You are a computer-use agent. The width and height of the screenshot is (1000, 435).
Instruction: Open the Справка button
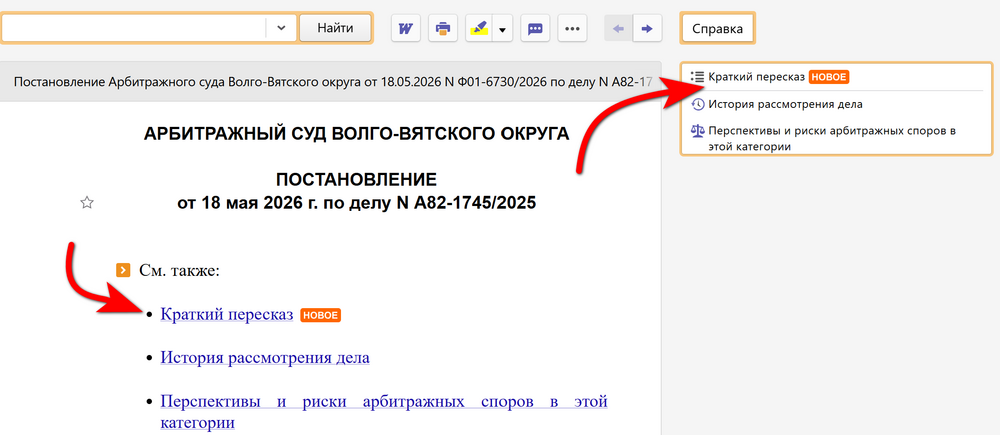pyautogui.click(x=717, y=29)
